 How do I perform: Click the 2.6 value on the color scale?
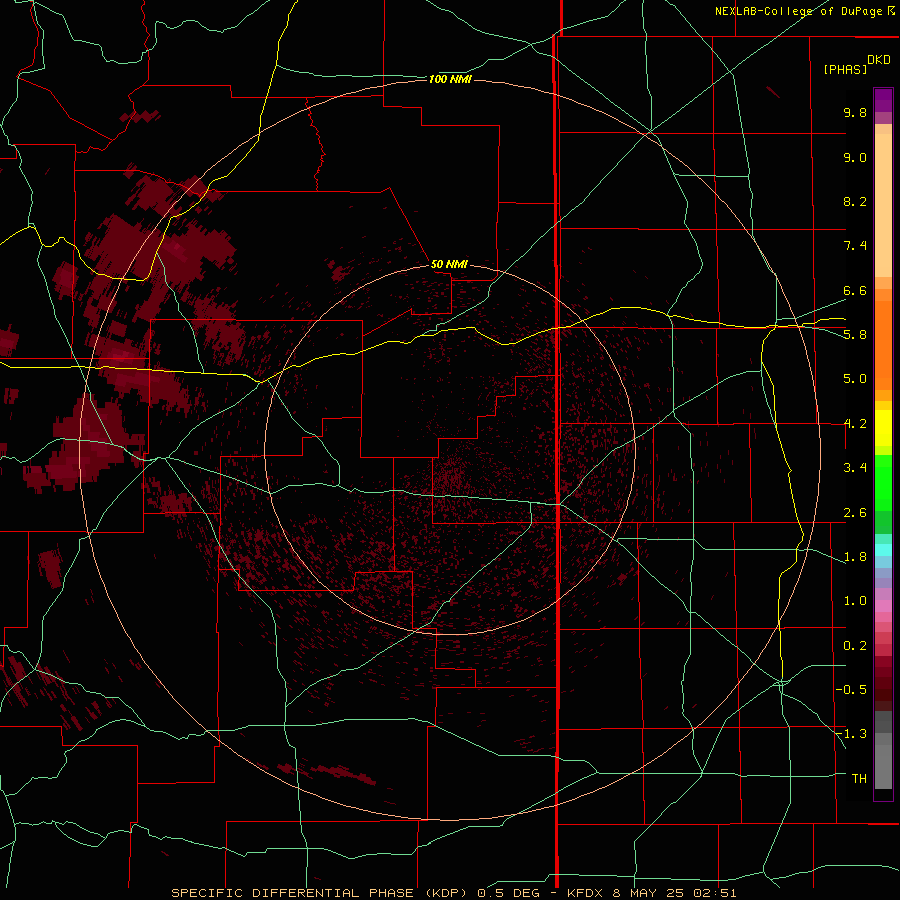(x=855, y=513)
